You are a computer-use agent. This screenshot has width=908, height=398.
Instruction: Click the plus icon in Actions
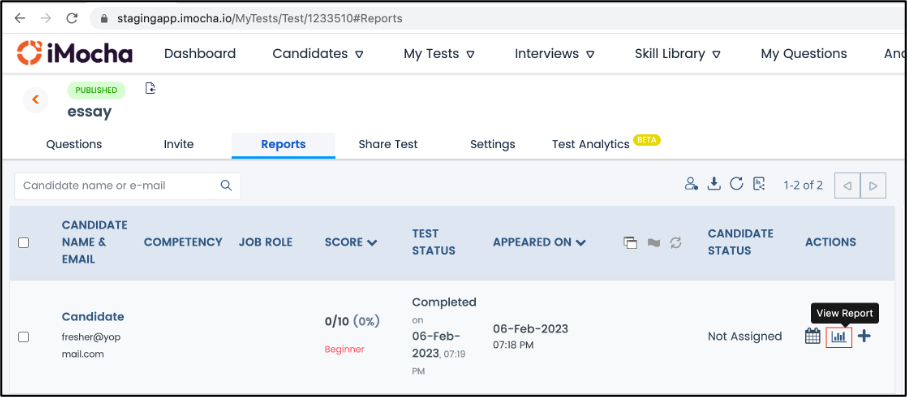(864, 336)
